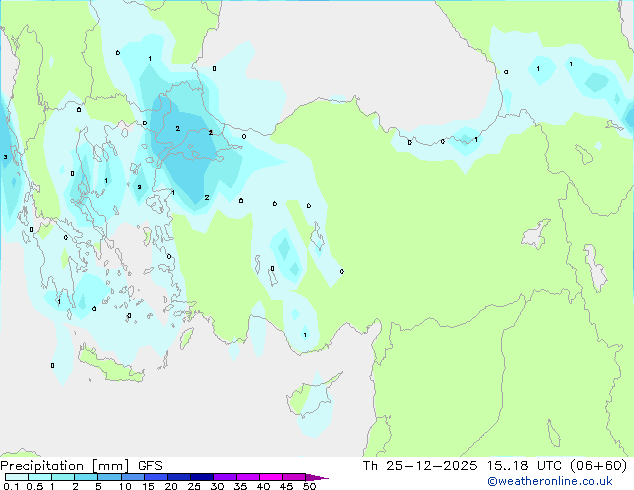Click the "30" legend scale label
This screenshot has width=634, height=490.
click(x=217, y=486)
